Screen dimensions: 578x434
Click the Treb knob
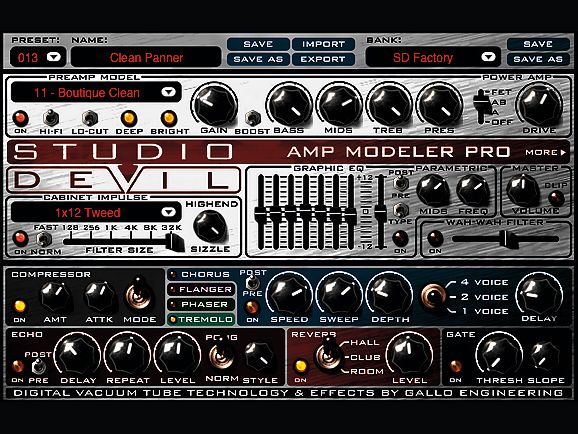[x=389, y=105]
